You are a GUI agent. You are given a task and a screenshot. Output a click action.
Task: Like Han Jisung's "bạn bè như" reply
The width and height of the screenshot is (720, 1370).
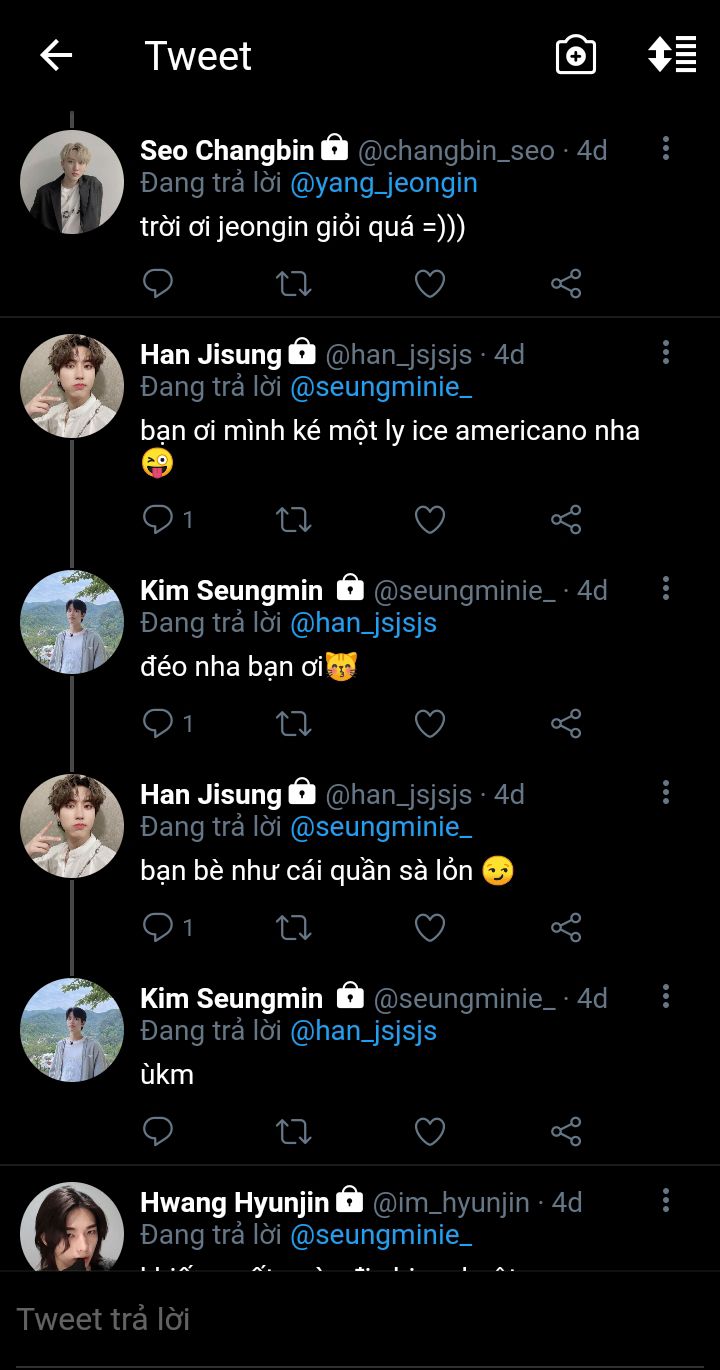tap(430, 927)
